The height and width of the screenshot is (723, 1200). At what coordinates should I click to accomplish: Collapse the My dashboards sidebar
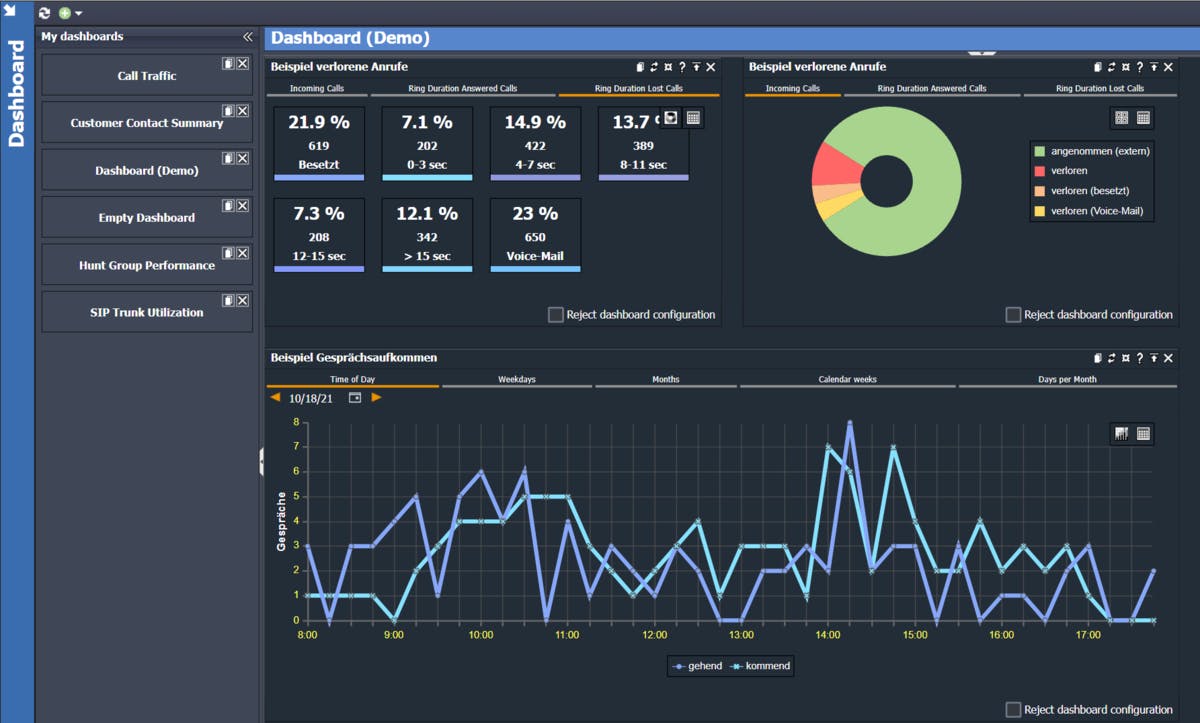click(x=248, y=36)
